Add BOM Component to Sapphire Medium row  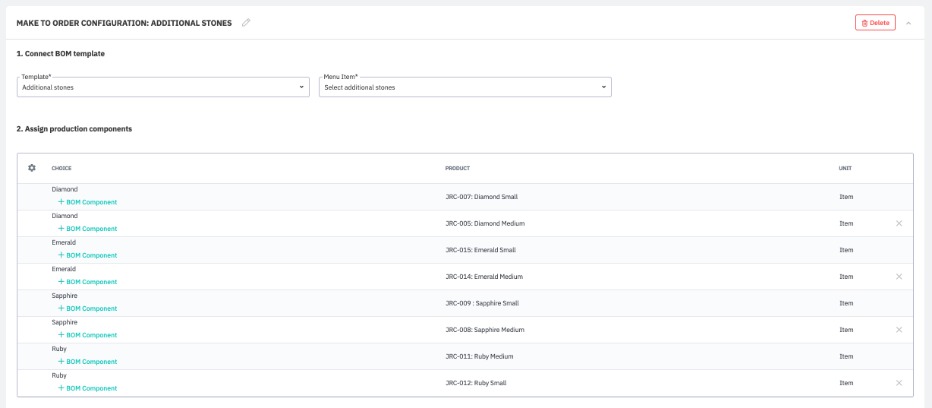(x=87, y=335)
